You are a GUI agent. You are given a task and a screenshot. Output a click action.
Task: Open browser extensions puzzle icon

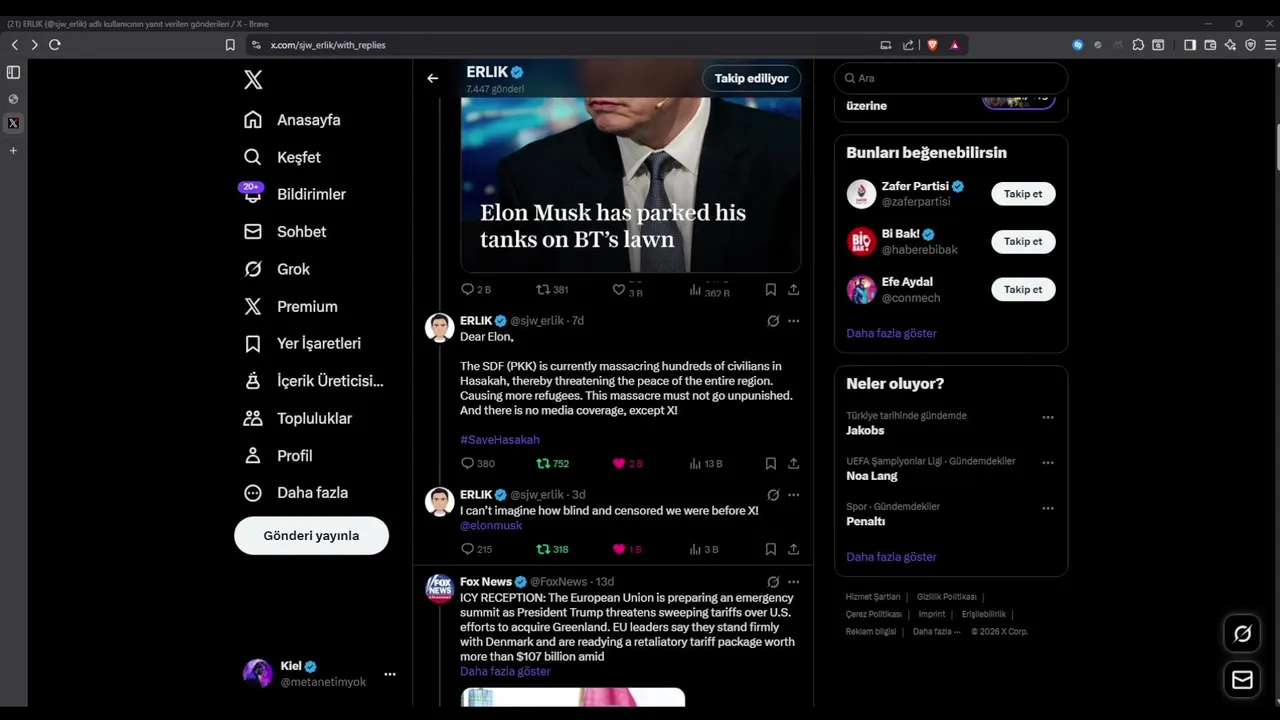pos(1138,45)
